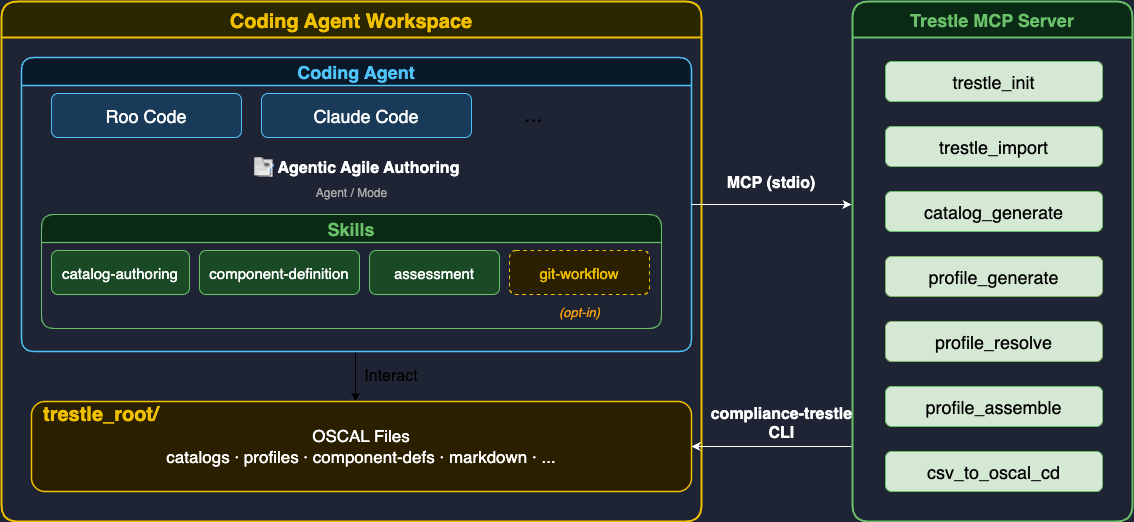Click the trestle_import tool box
Screen dimensions: 1134x522
[993, 147]
